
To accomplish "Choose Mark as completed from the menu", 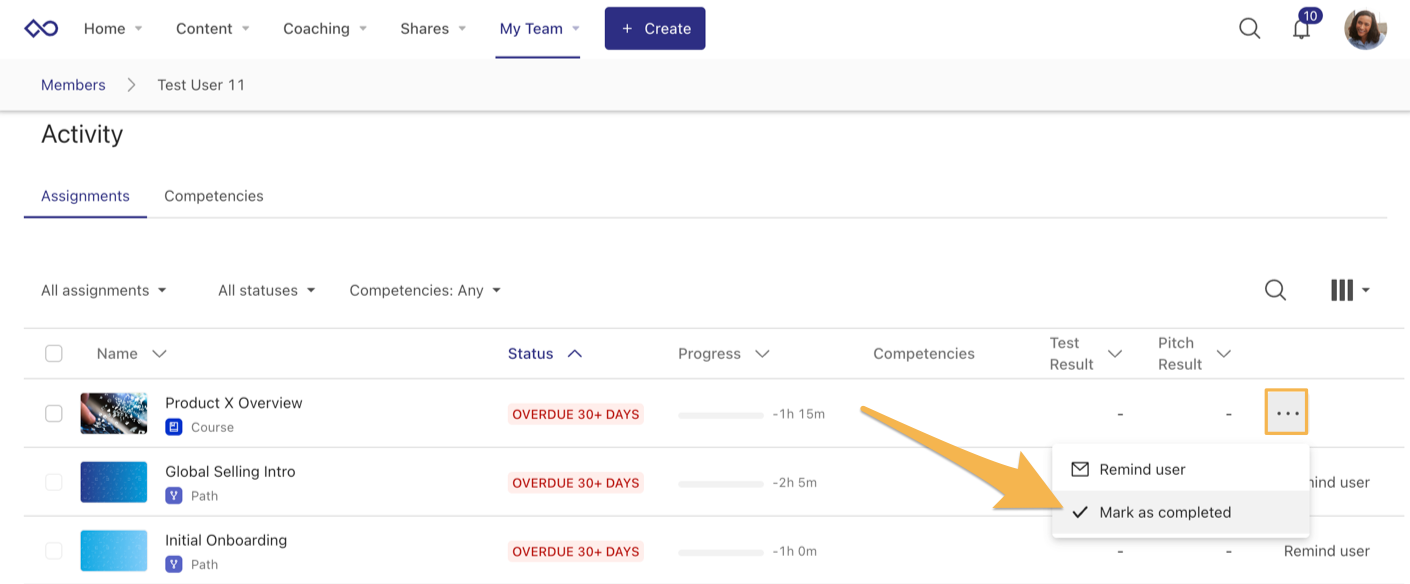I will click(x=1180, y=512).
